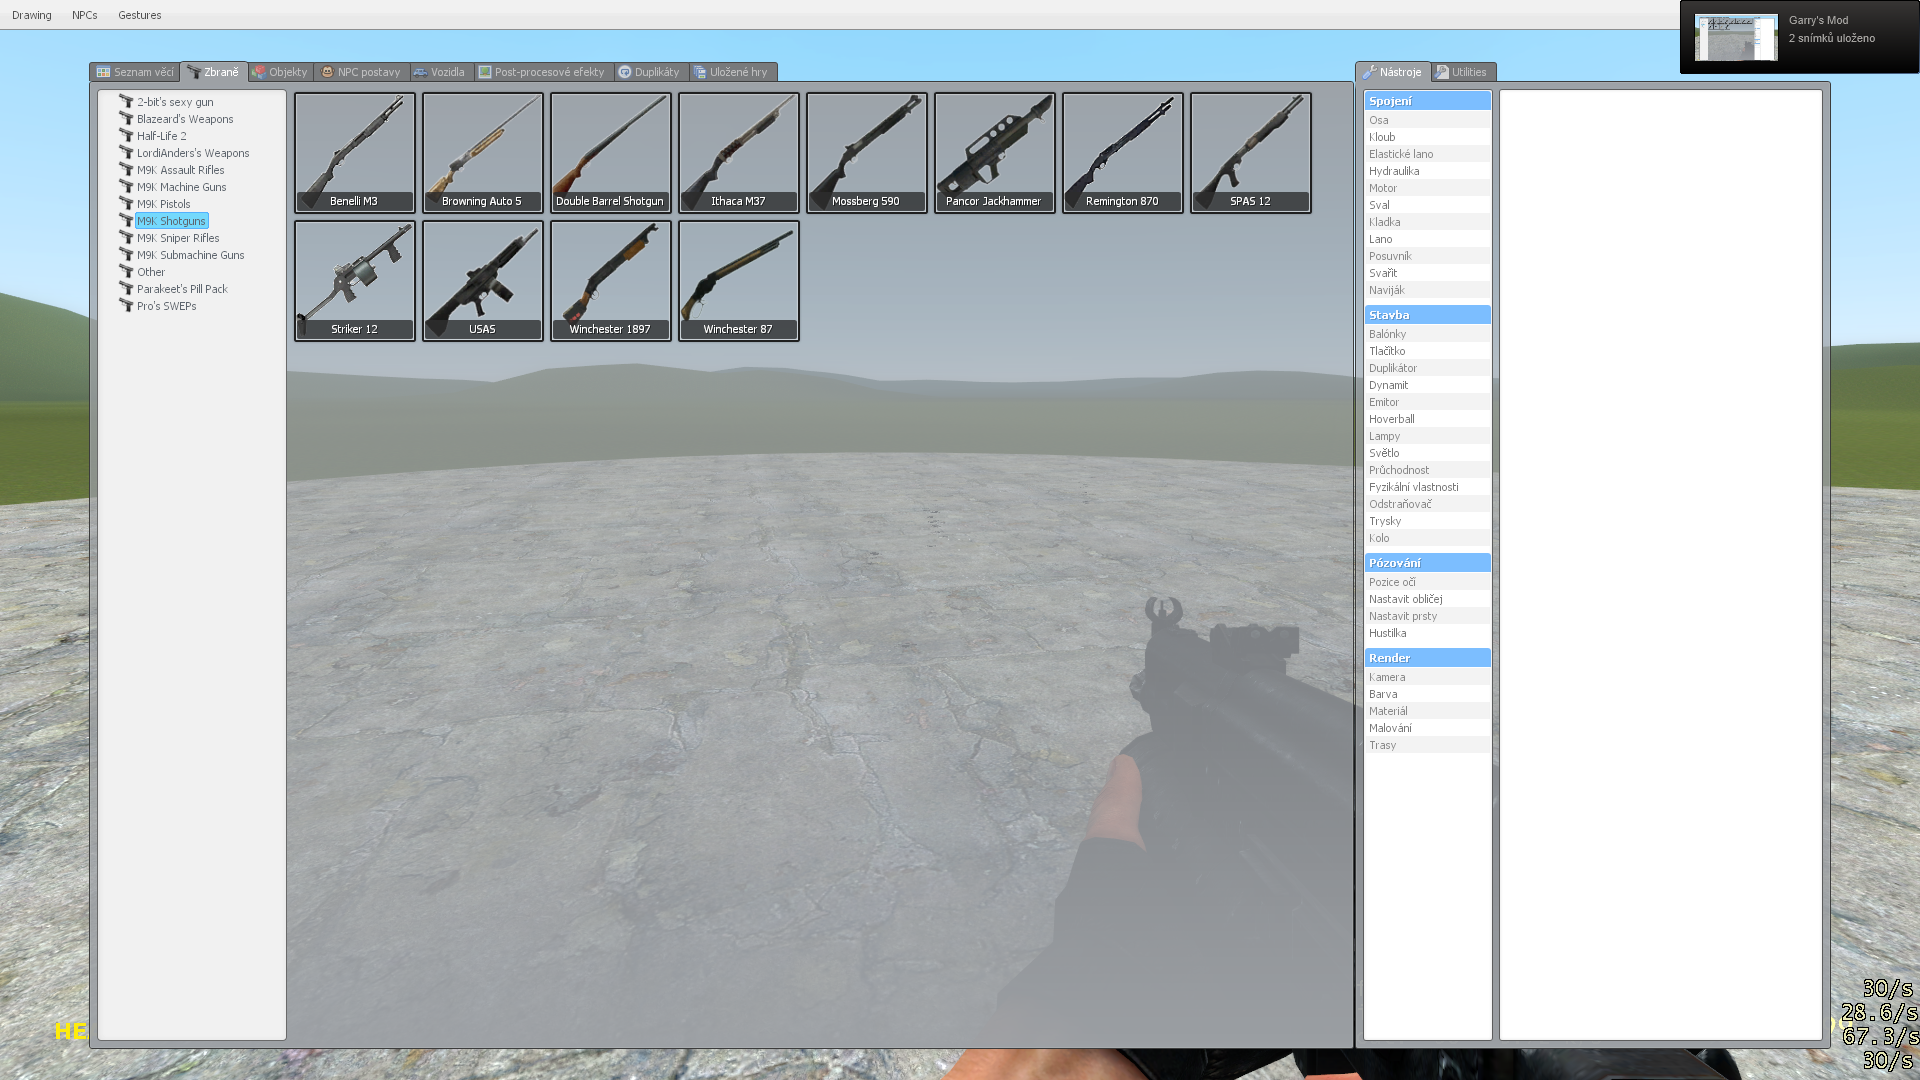Spawn the Mossberg 590

(867, 153)
